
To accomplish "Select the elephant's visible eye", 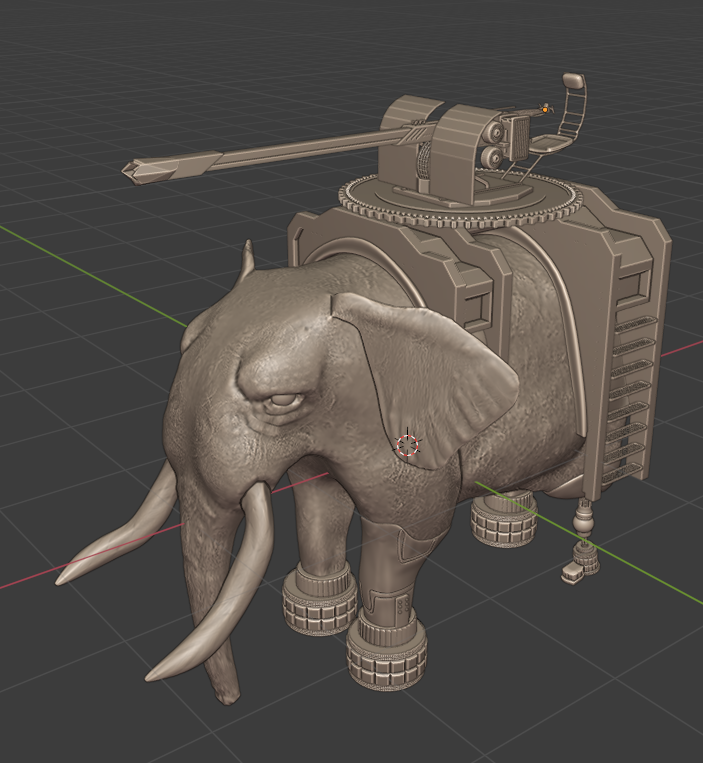I will coord(284,402).
